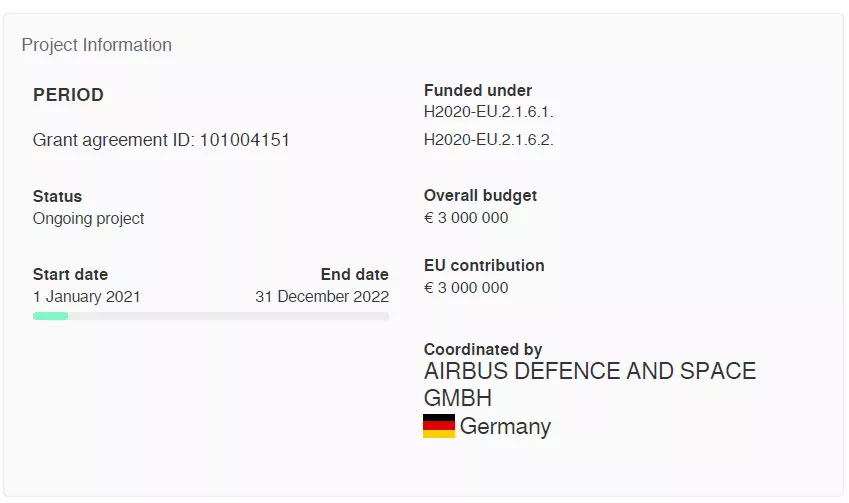The width and height of the screenshot is (849, 503).
Task: Click the Coordinated by label
Action: point(483,349)
